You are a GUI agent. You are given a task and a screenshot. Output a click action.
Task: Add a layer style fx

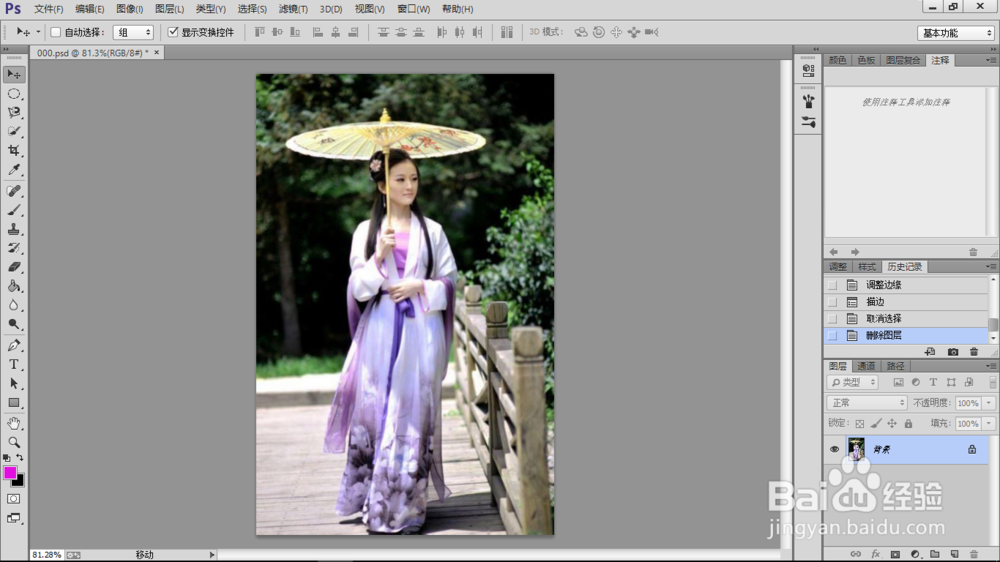click(x=875, y=554)
